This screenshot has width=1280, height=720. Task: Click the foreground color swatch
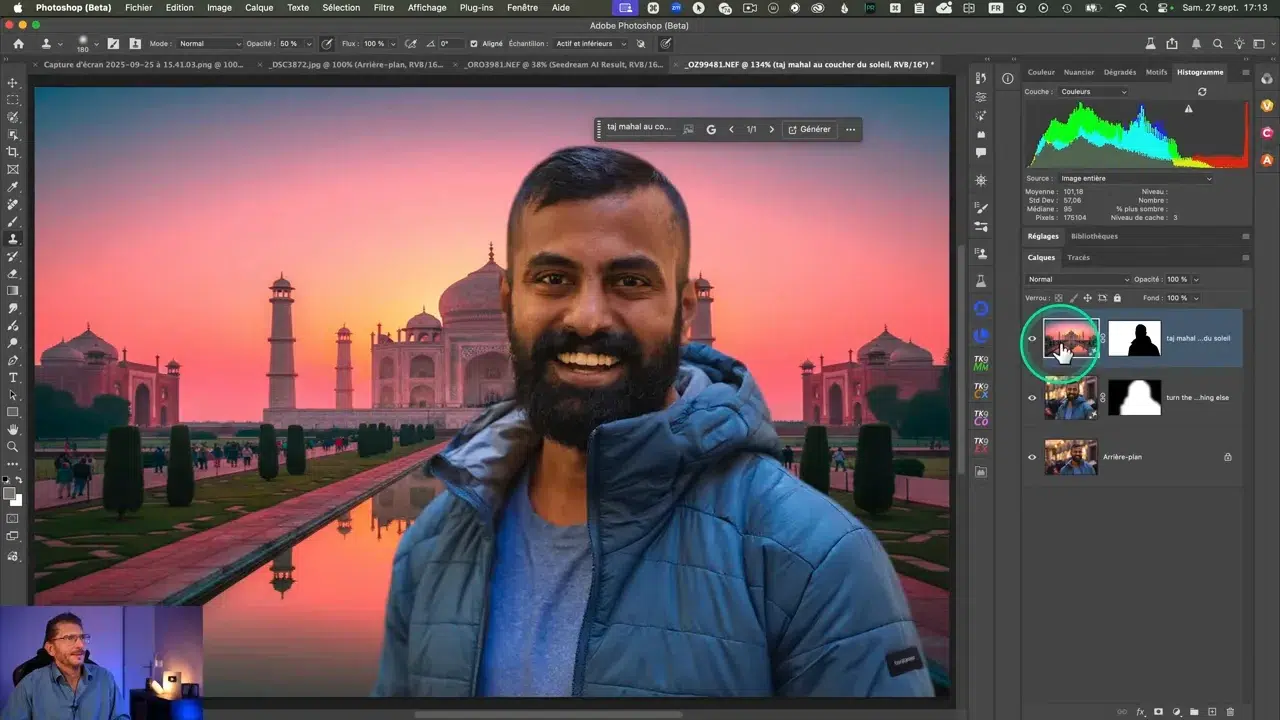click(x=9, y=494)
